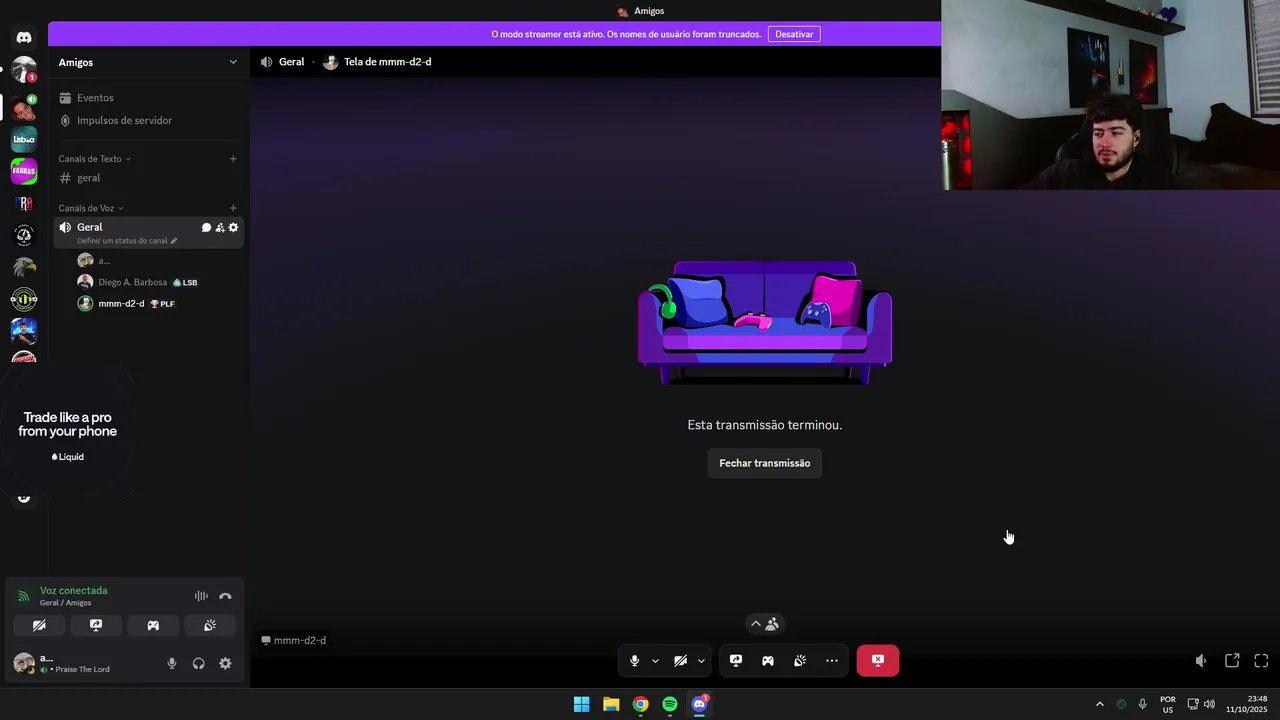Toggle camera in call control bar

[x=680, y=661]
